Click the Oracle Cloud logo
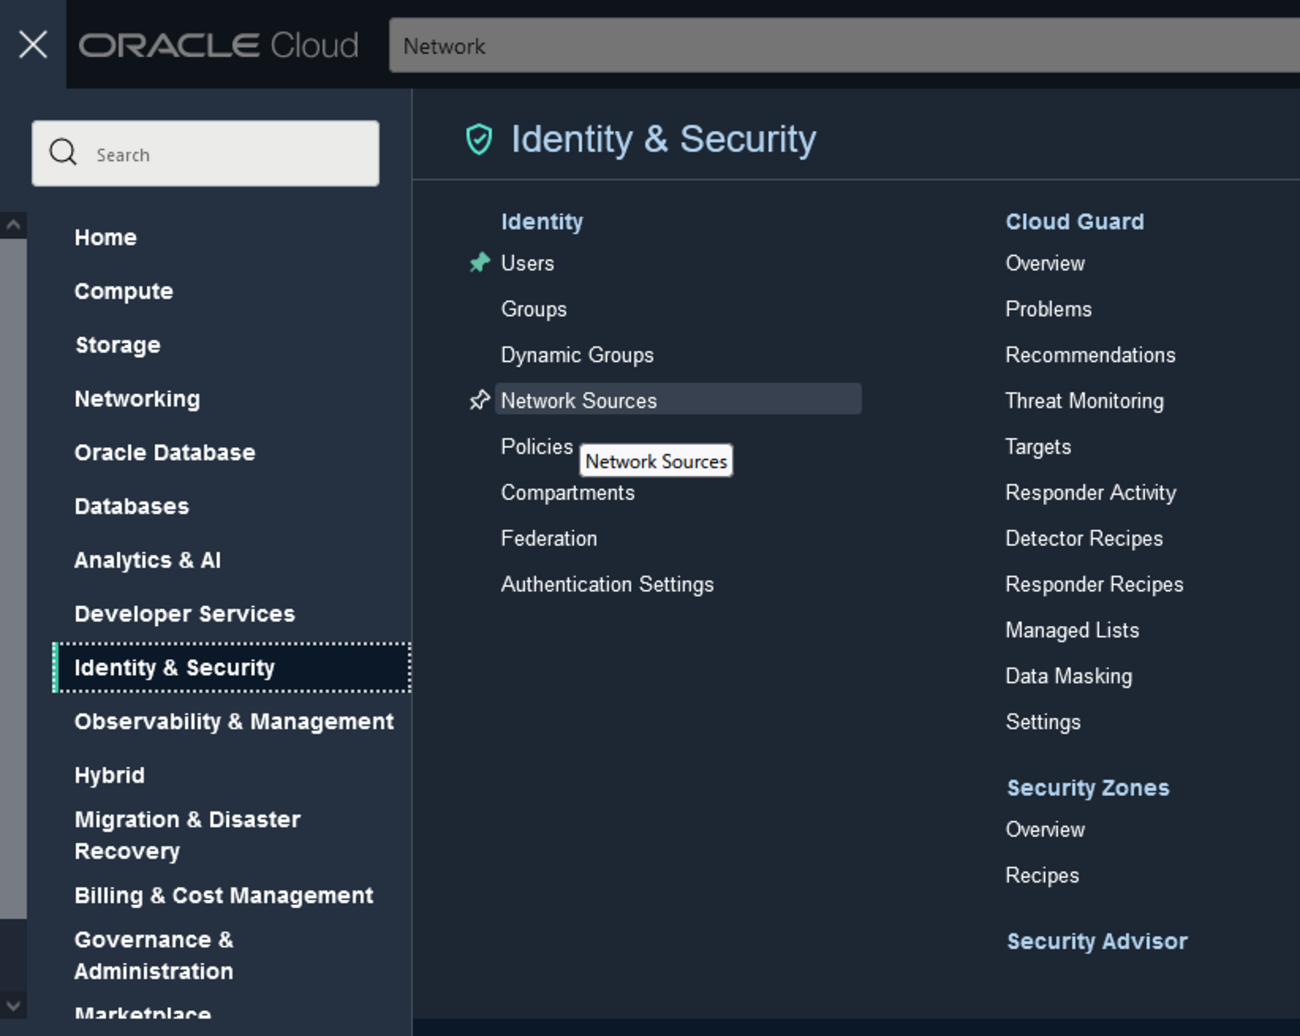Image resolution: width=1300 pixels, height=1036 pixels. click(218, 45)
